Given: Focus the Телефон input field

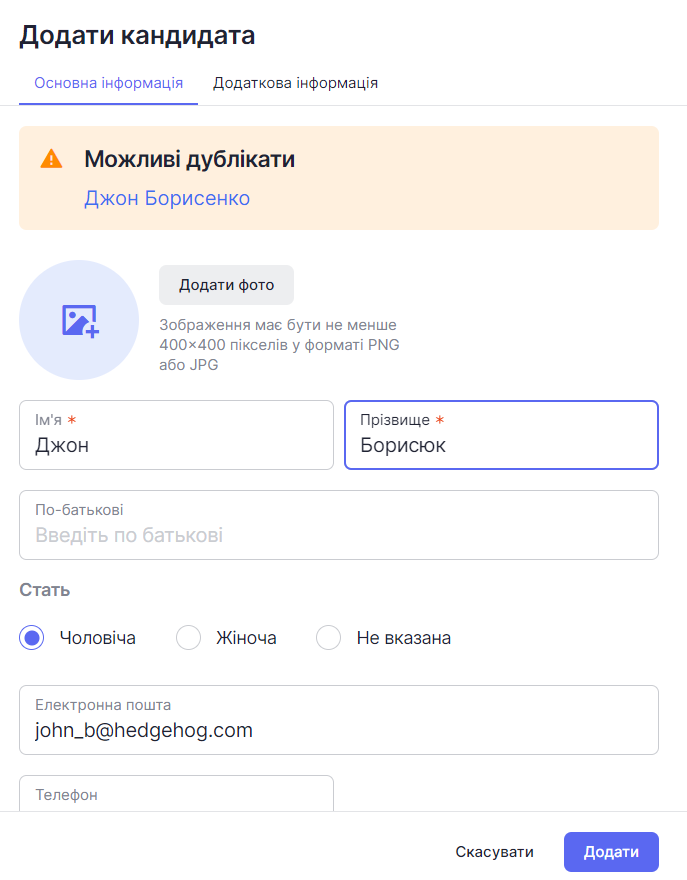Looking at the screenshot, I should [x=176, y=794].
